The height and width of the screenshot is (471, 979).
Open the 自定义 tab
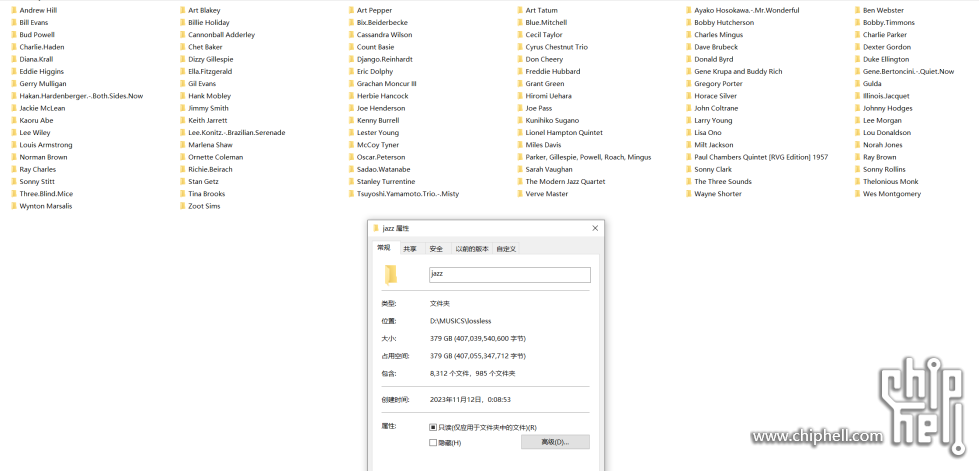pos(506,249)
